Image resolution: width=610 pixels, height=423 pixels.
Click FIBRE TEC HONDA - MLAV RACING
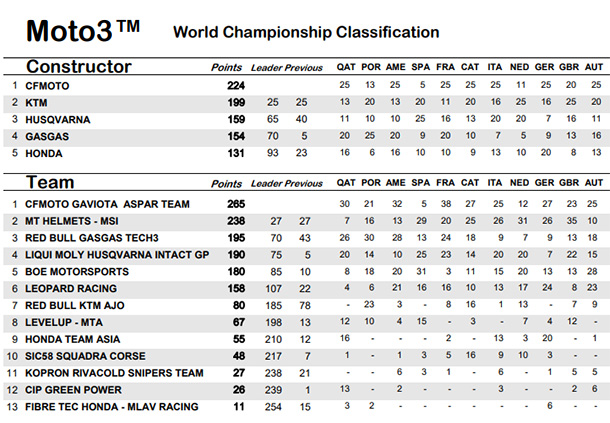tap(112, 407)
